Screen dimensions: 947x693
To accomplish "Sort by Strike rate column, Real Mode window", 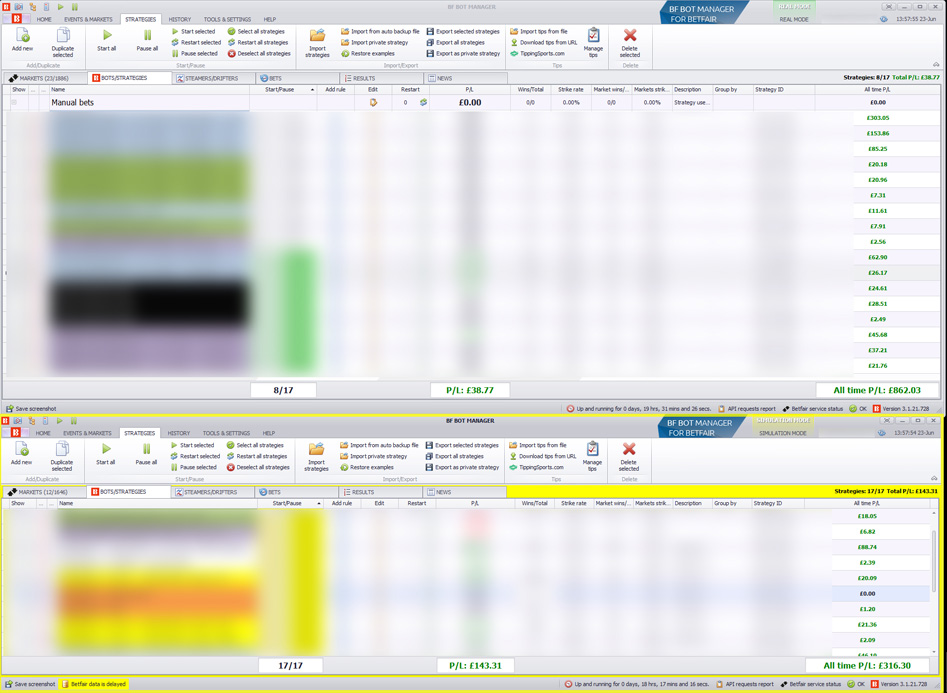I will 571,89.
